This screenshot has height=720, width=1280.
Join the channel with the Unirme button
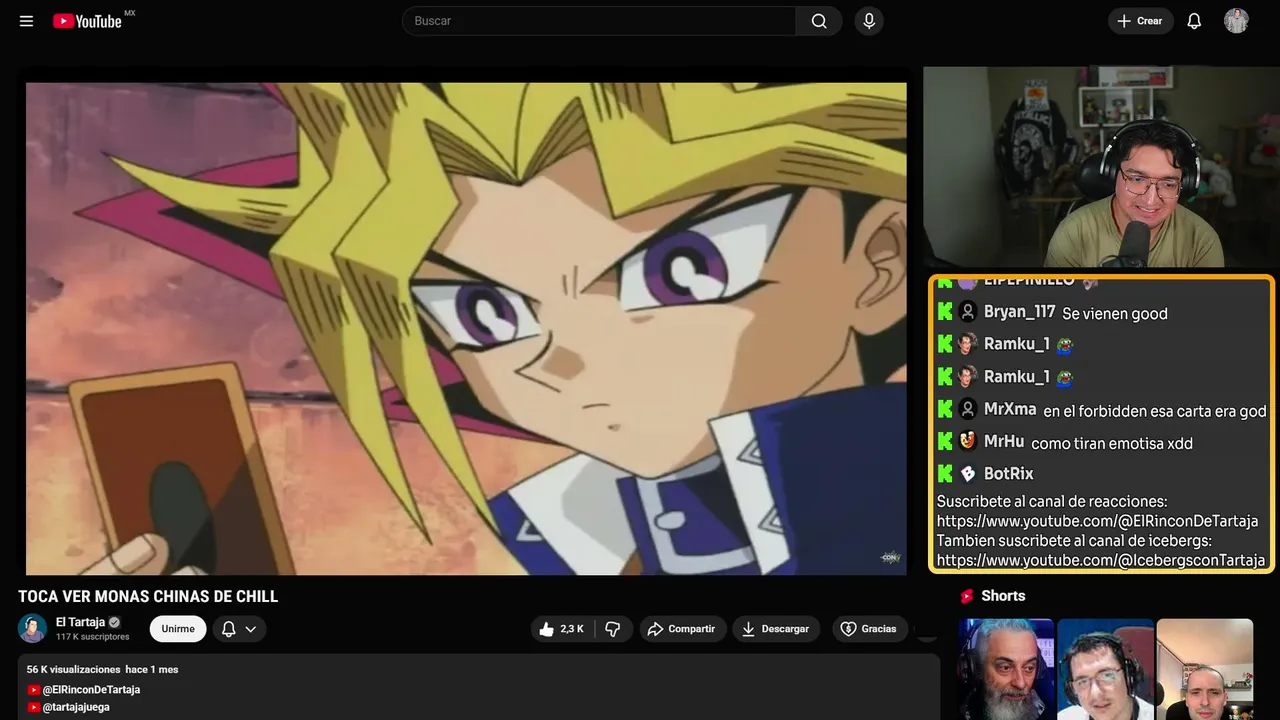[x=178, y=629]
